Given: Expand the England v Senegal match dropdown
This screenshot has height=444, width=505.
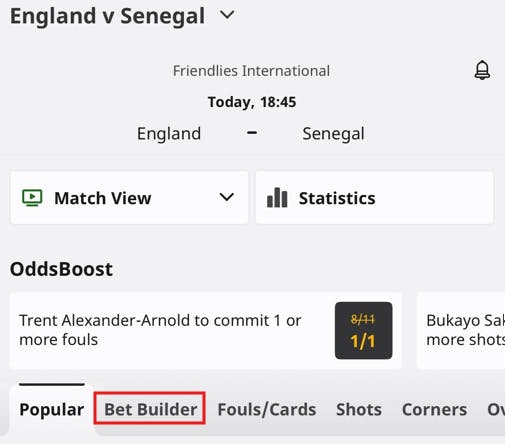Looking at the screenshot, I should [x=227, y=15].
